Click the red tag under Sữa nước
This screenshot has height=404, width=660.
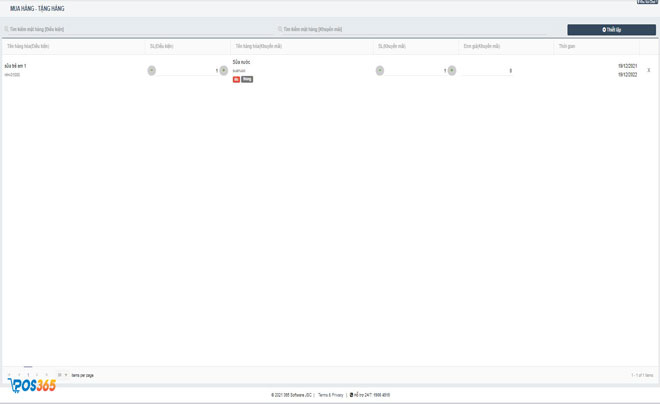point(236,79)
